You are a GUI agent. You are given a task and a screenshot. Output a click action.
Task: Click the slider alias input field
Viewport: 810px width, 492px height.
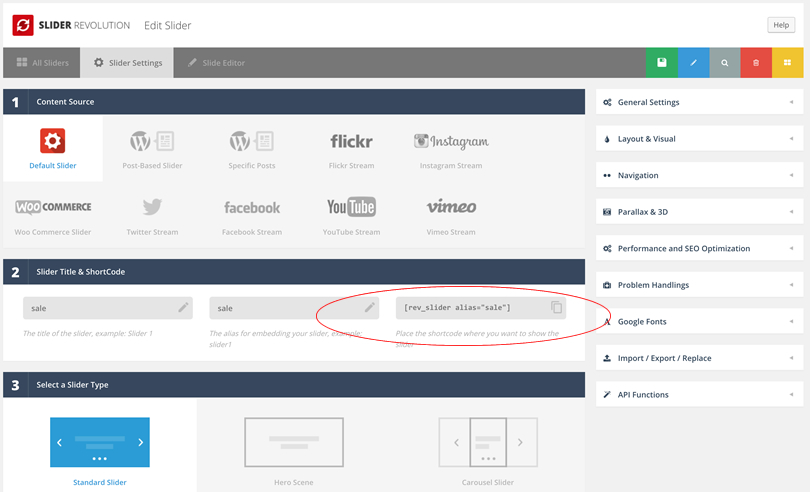click(x=294, y=308)
